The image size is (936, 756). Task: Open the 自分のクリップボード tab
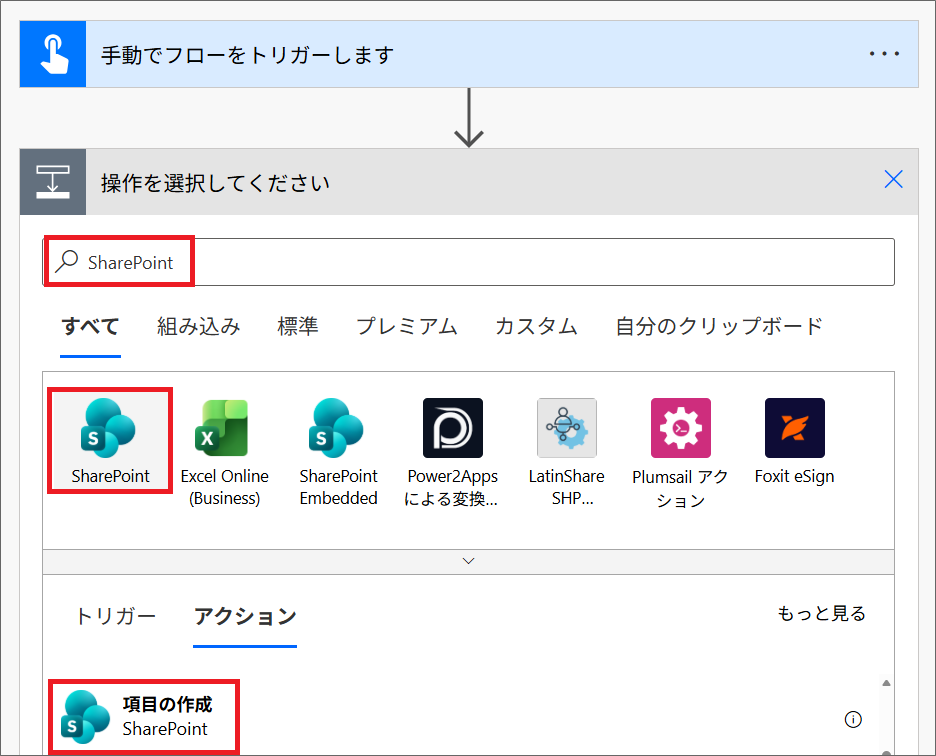(719, 327)
